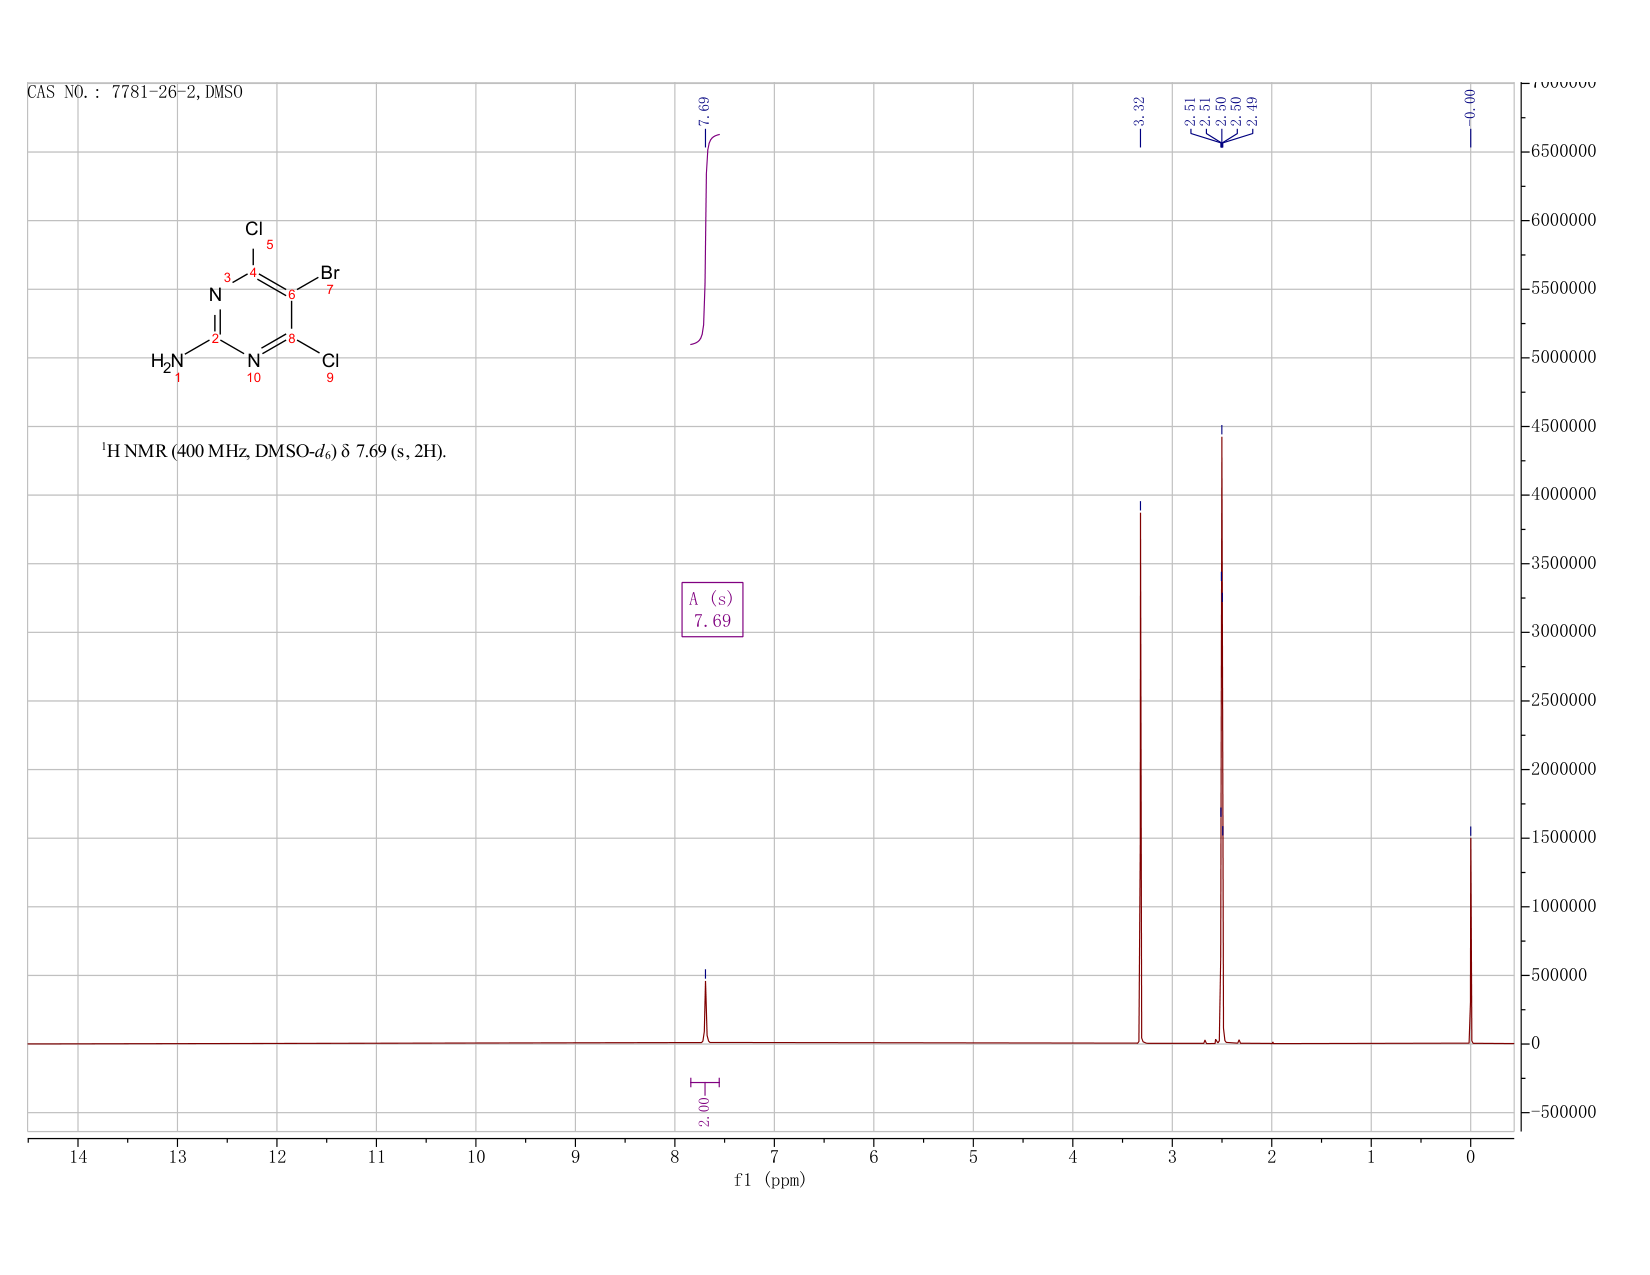The width and height of the screenshot is (1650, 1275).
Task: Click the 6500000 intensity axis tick label
Action: pos(1563,152)
